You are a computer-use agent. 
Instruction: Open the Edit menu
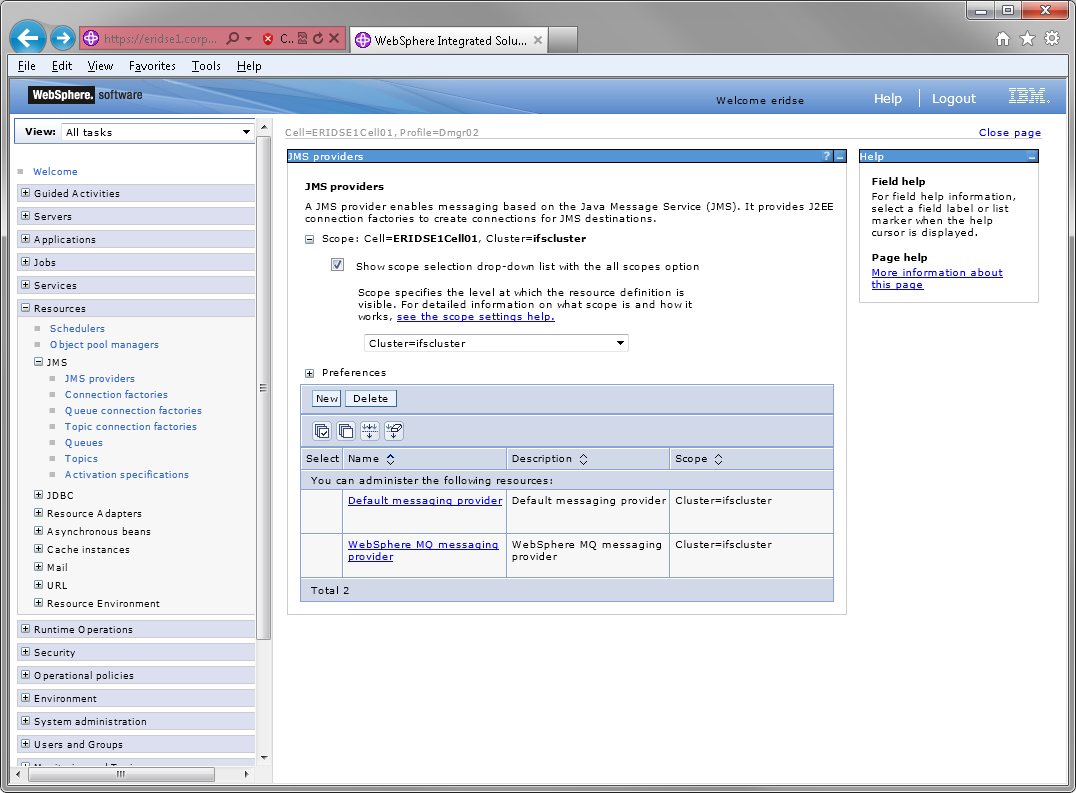[62, 66]
